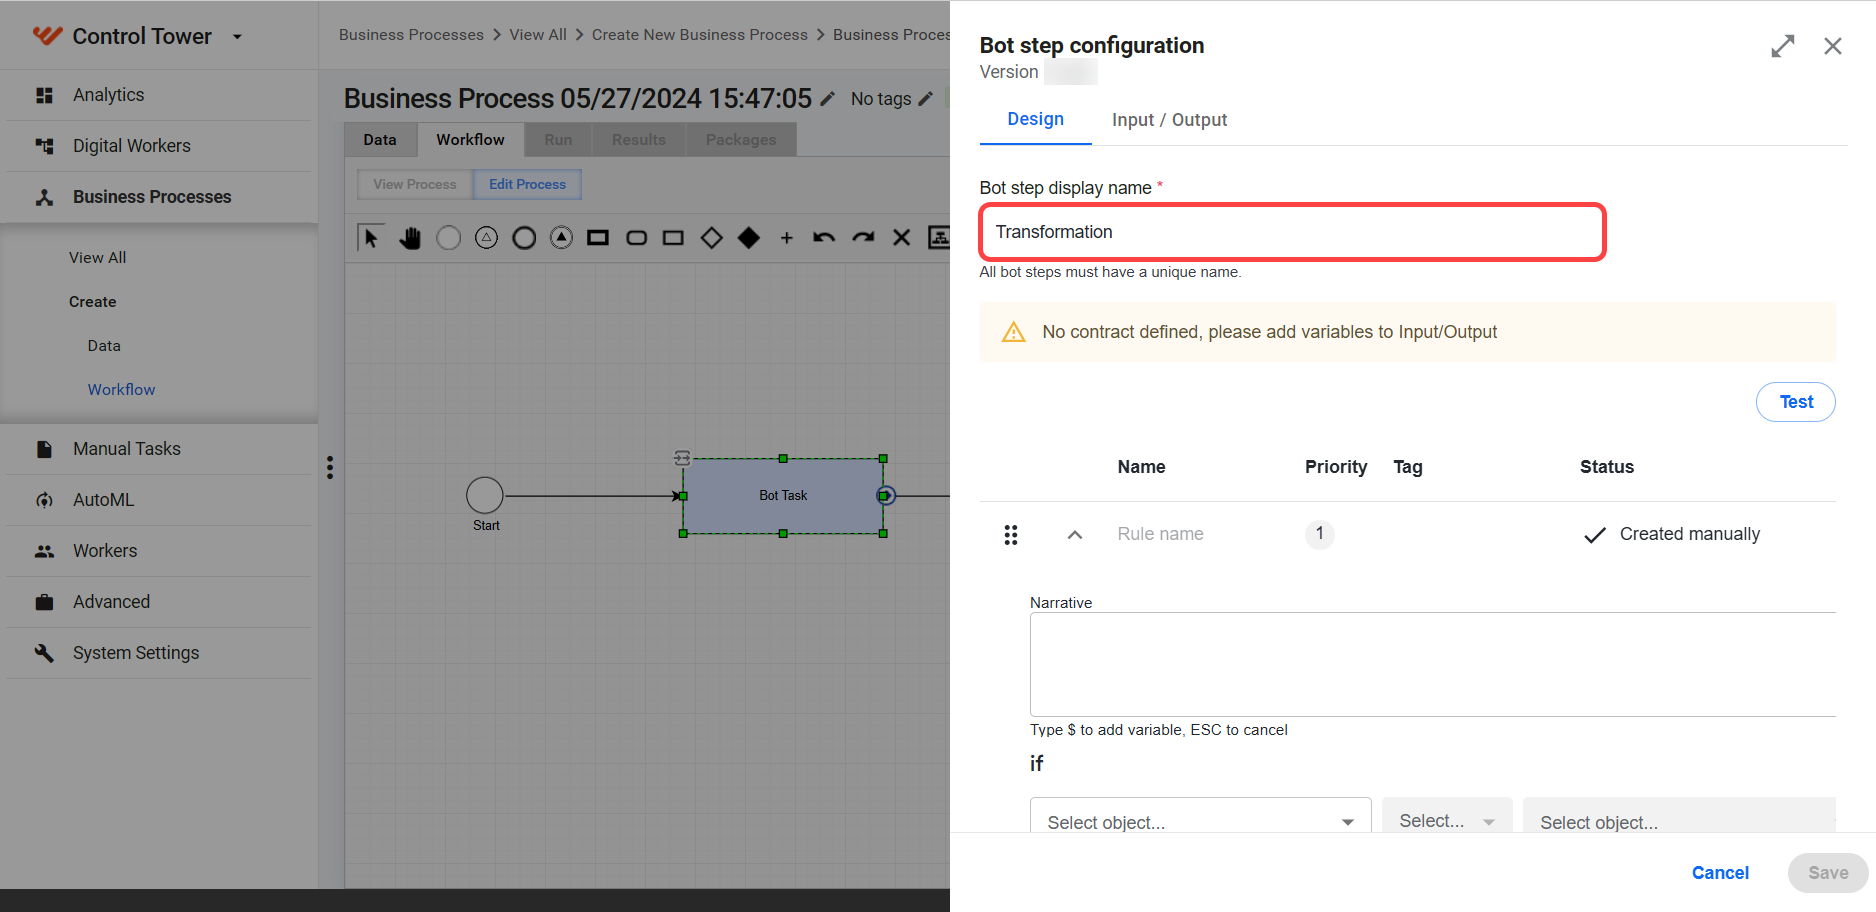
Task: Pick the filled black diamond shape
Action: click(x=749, y=238)
